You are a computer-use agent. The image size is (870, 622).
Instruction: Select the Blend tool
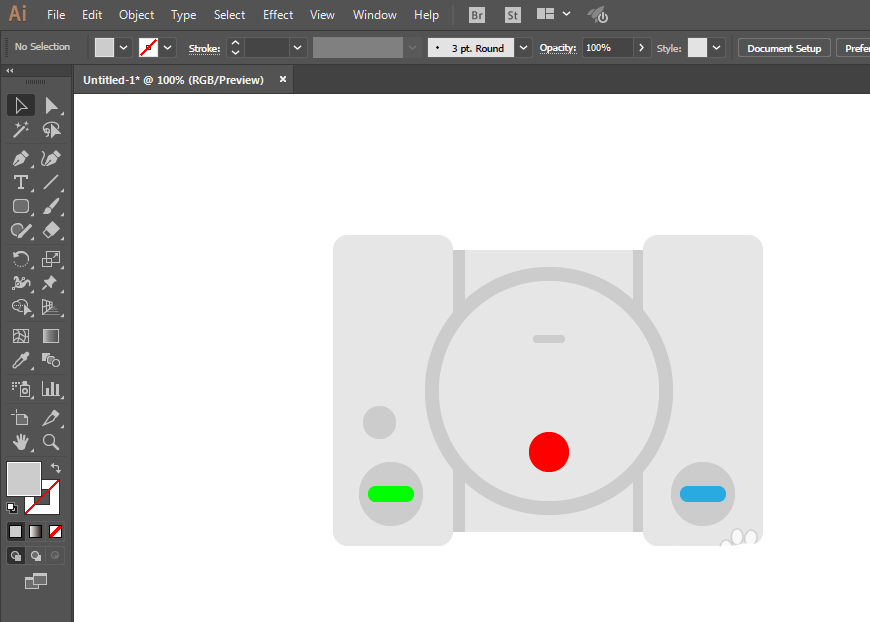(51, 361)
